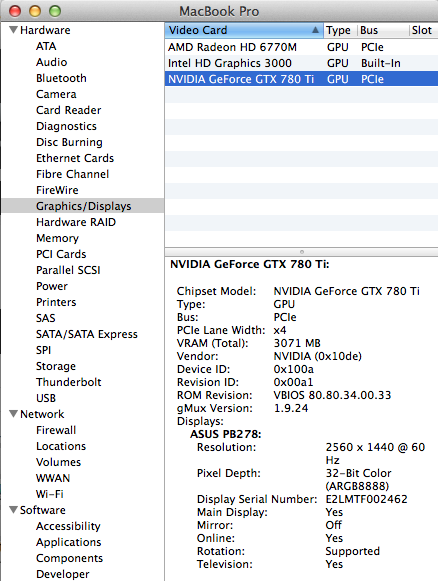Click the Video Card sort arrow
Screen dimensions: 438x581
click(315, 30)
